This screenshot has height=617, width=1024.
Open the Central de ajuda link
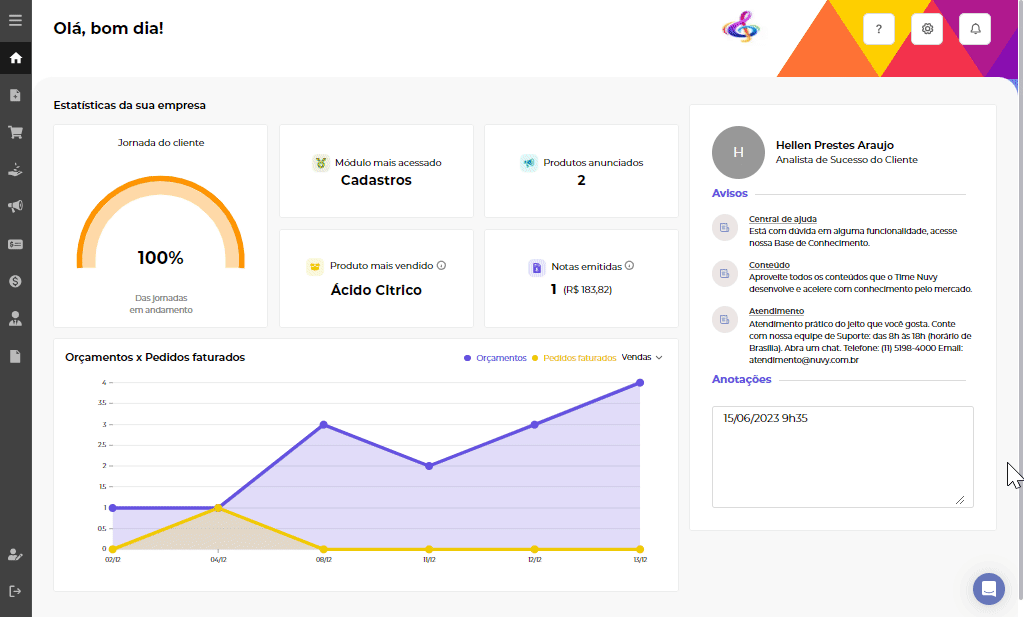point(782,219)
